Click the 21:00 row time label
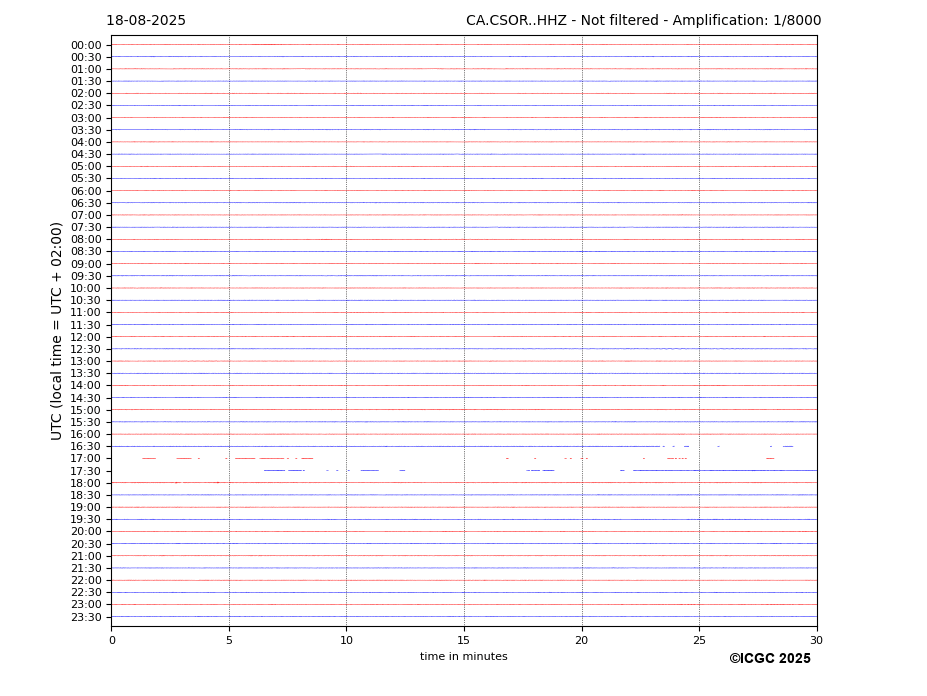The width and height of the screenshot is (927, 696). point(86,556)
